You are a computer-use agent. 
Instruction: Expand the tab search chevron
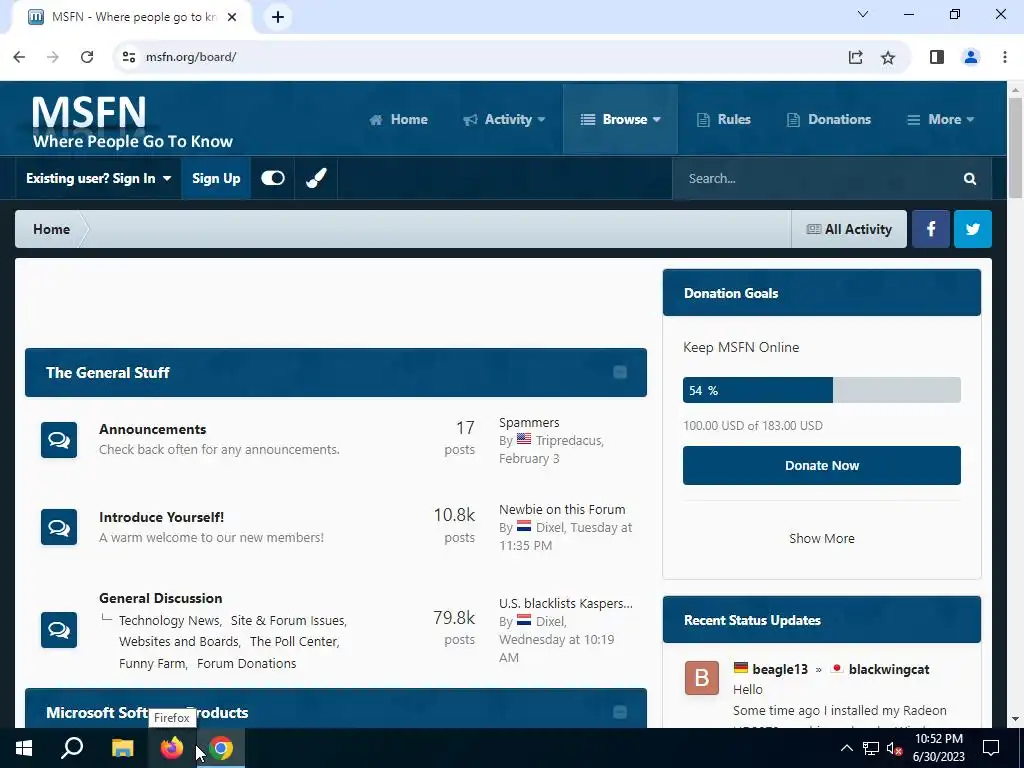pyautogui.click(x=863, y=14)
